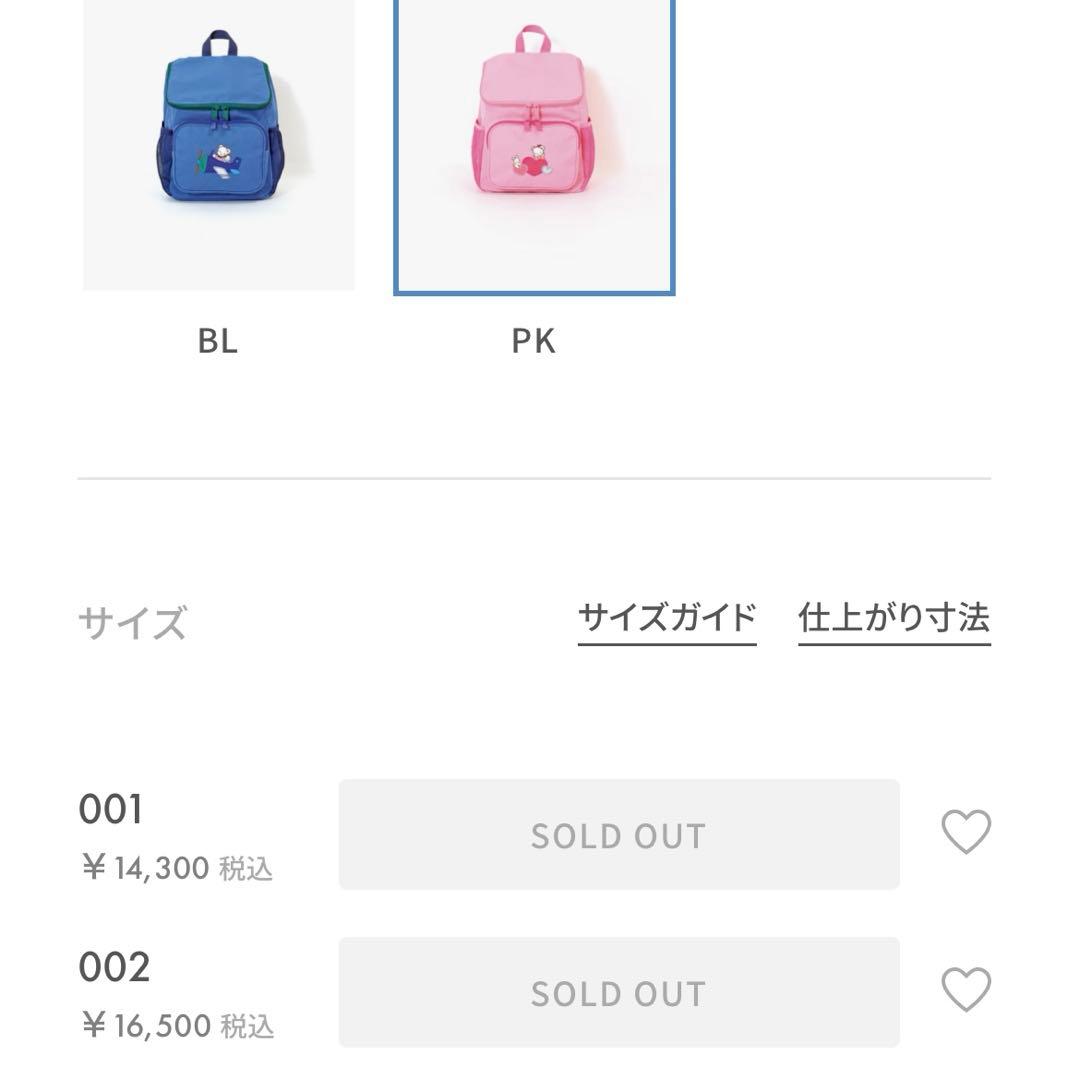The height and width of the screenshot is (1080, 1080).
Task: Choose the BL color label
Action: [218, 341]
